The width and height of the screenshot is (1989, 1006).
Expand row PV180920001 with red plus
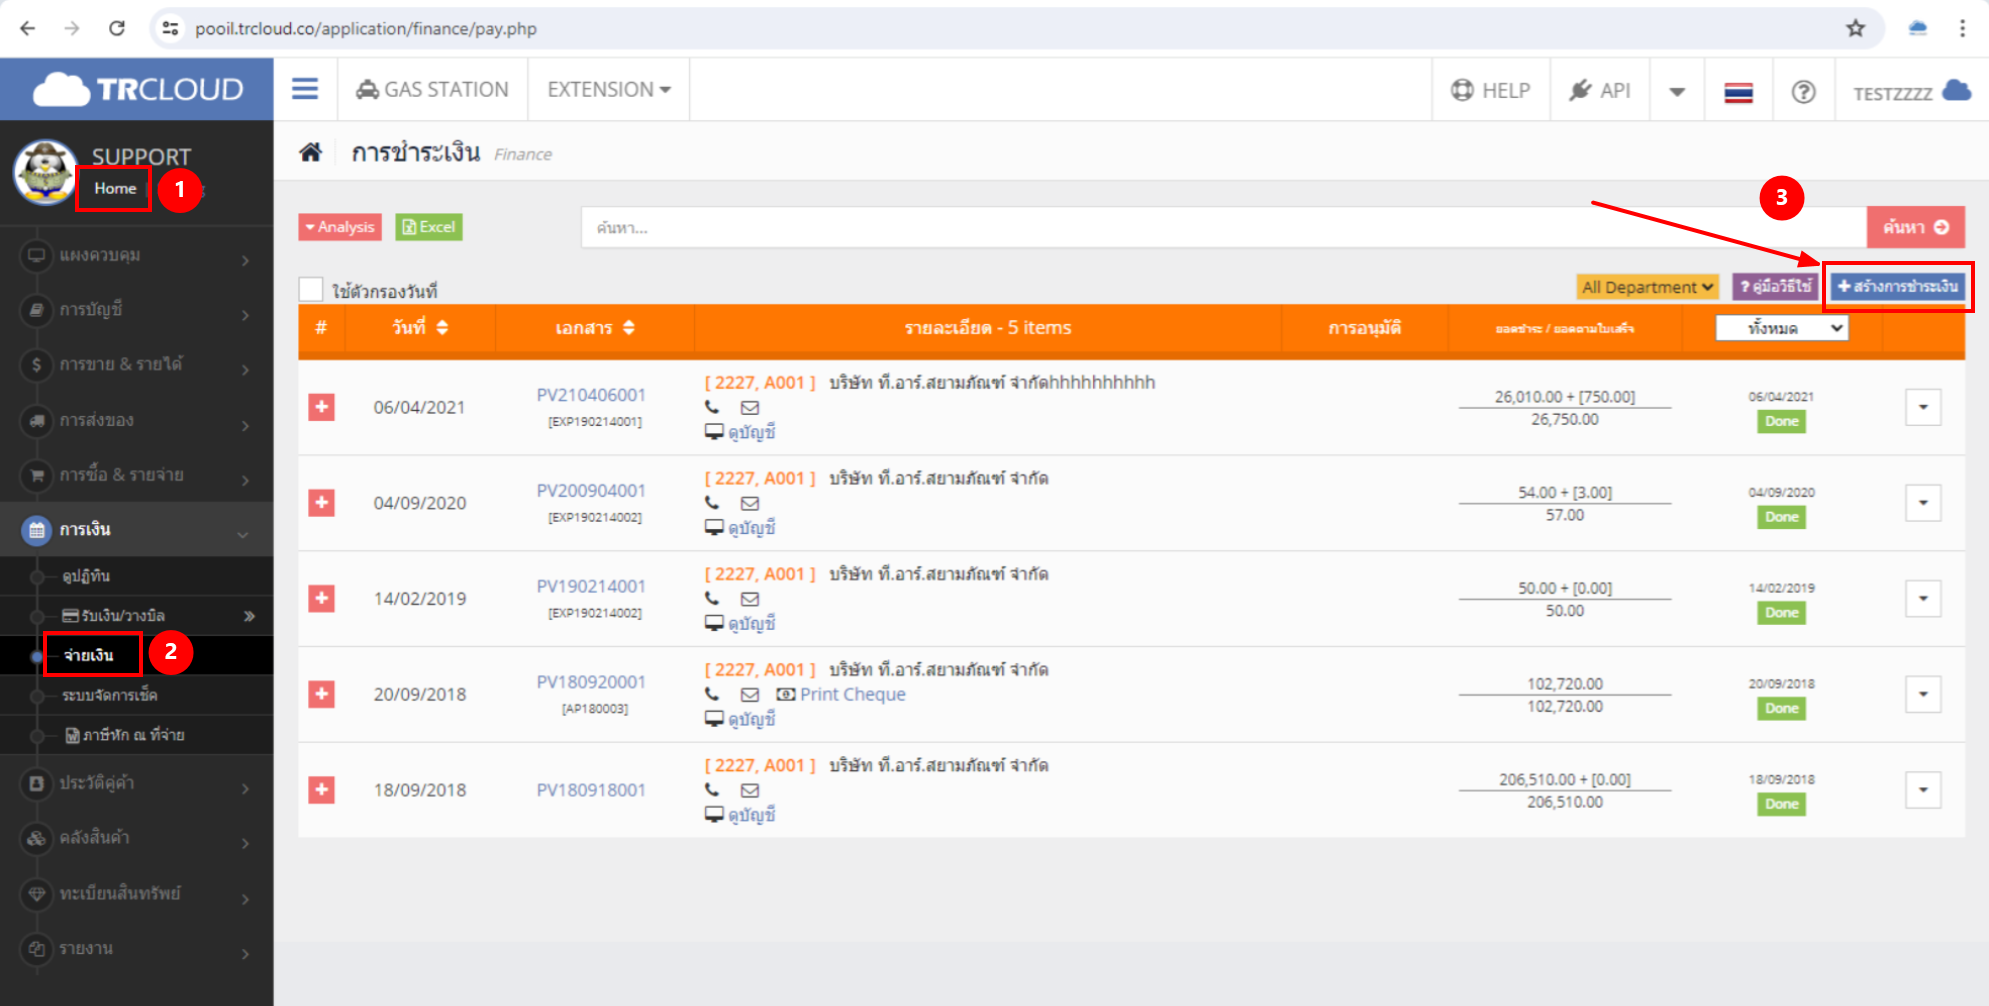[321, 694]
